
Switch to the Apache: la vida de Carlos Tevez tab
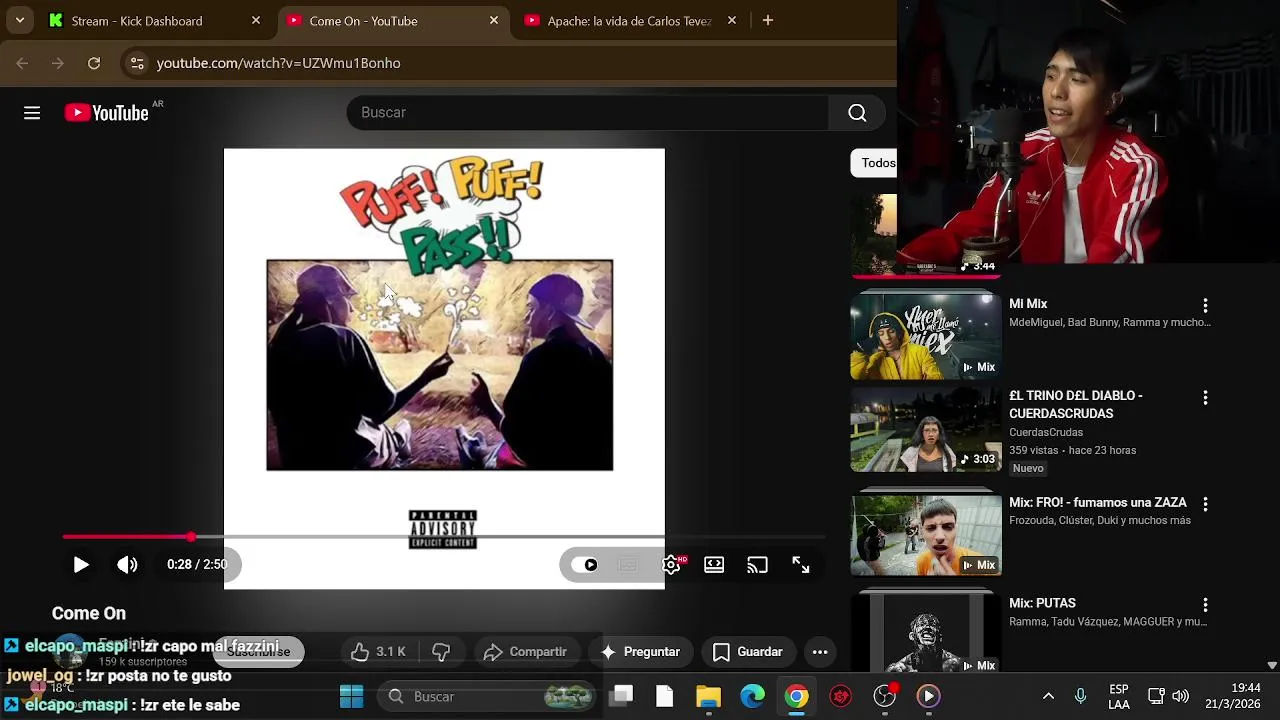631,21
